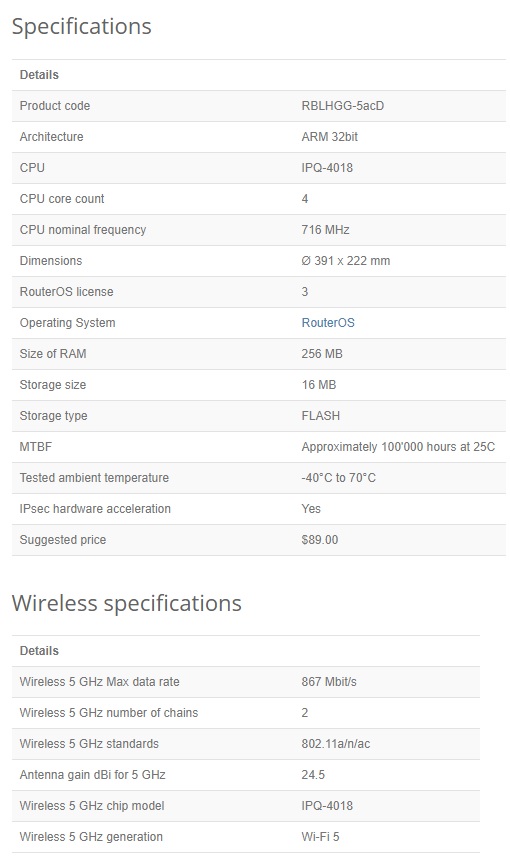Click the 716 MHz frequency value
Screen dimensions: 510x856
(325, 230)
